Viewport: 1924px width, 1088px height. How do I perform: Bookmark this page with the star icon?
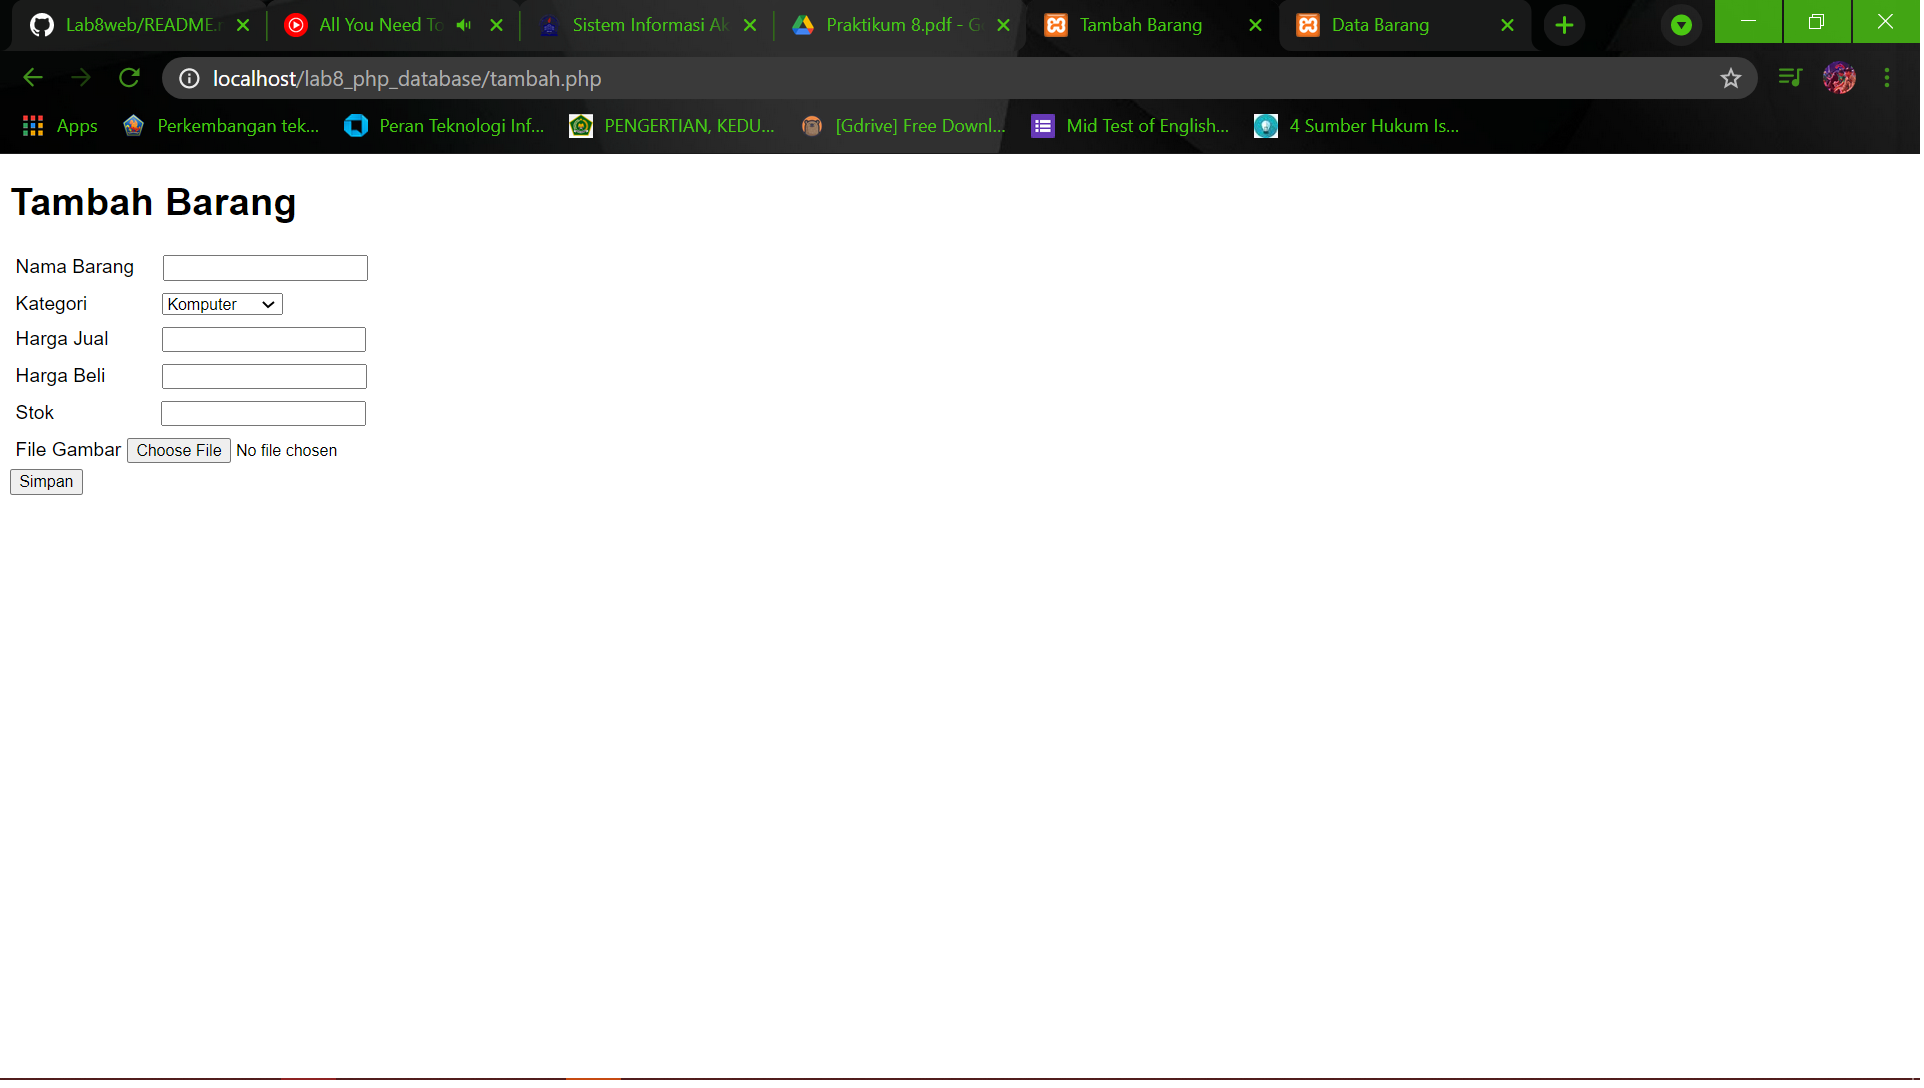1731,78
